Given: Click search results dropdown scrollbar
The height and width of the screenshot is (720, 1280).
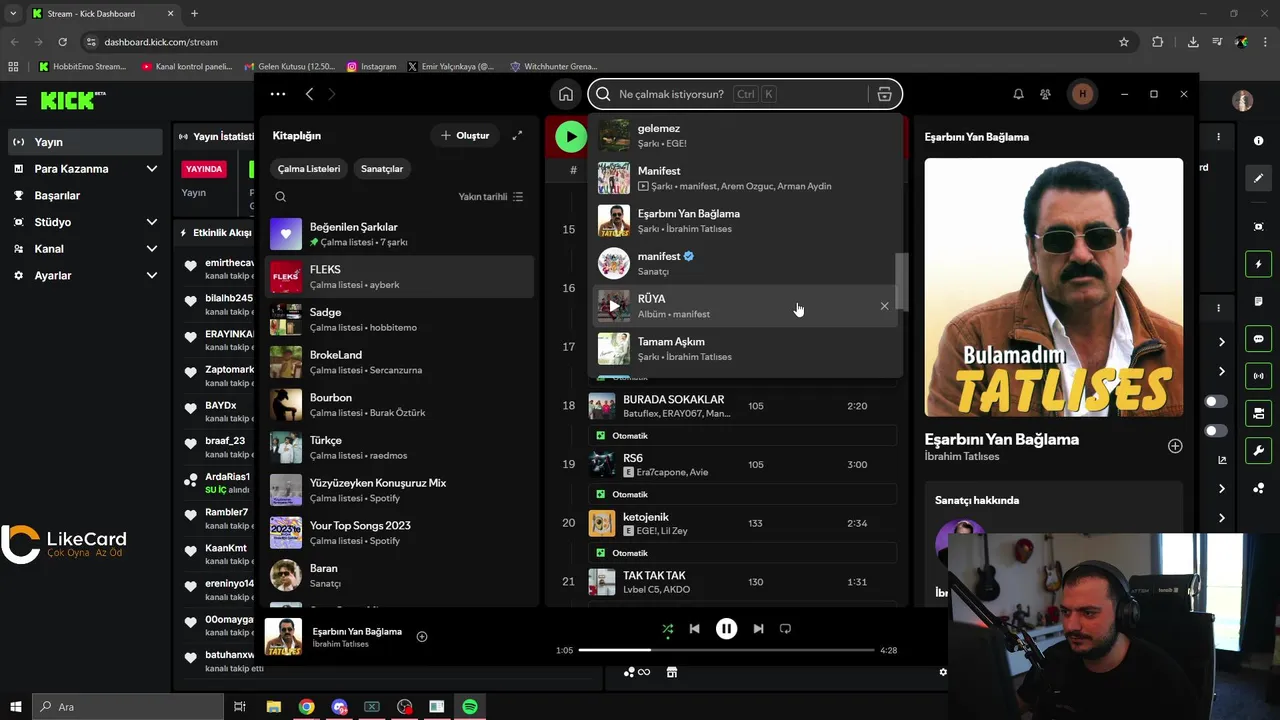Looking at the screenshot, I should coord(900,280).
